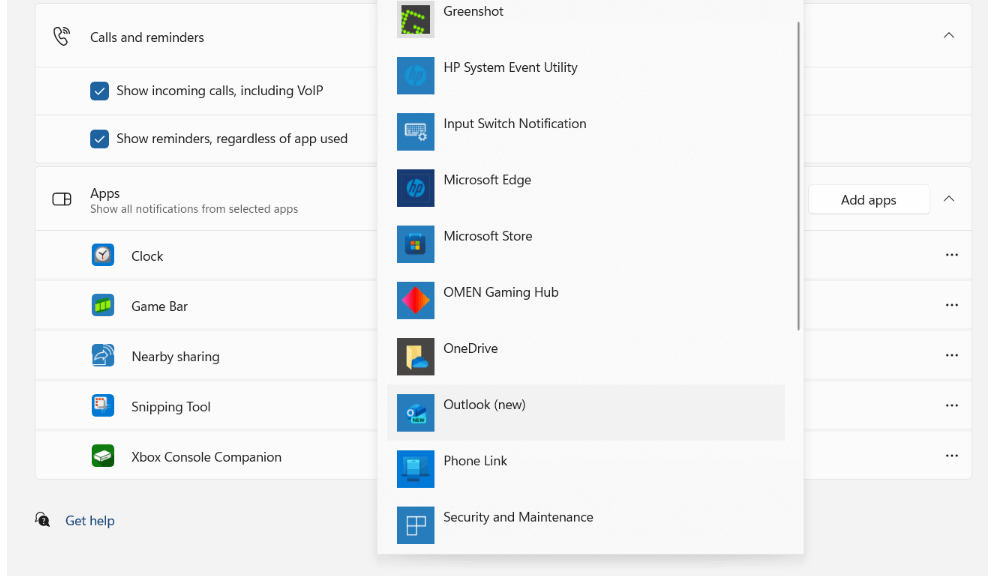Viewport: 988px width, 576px height.
Task: Open the Get help link
Action: (x=90, y=521)
